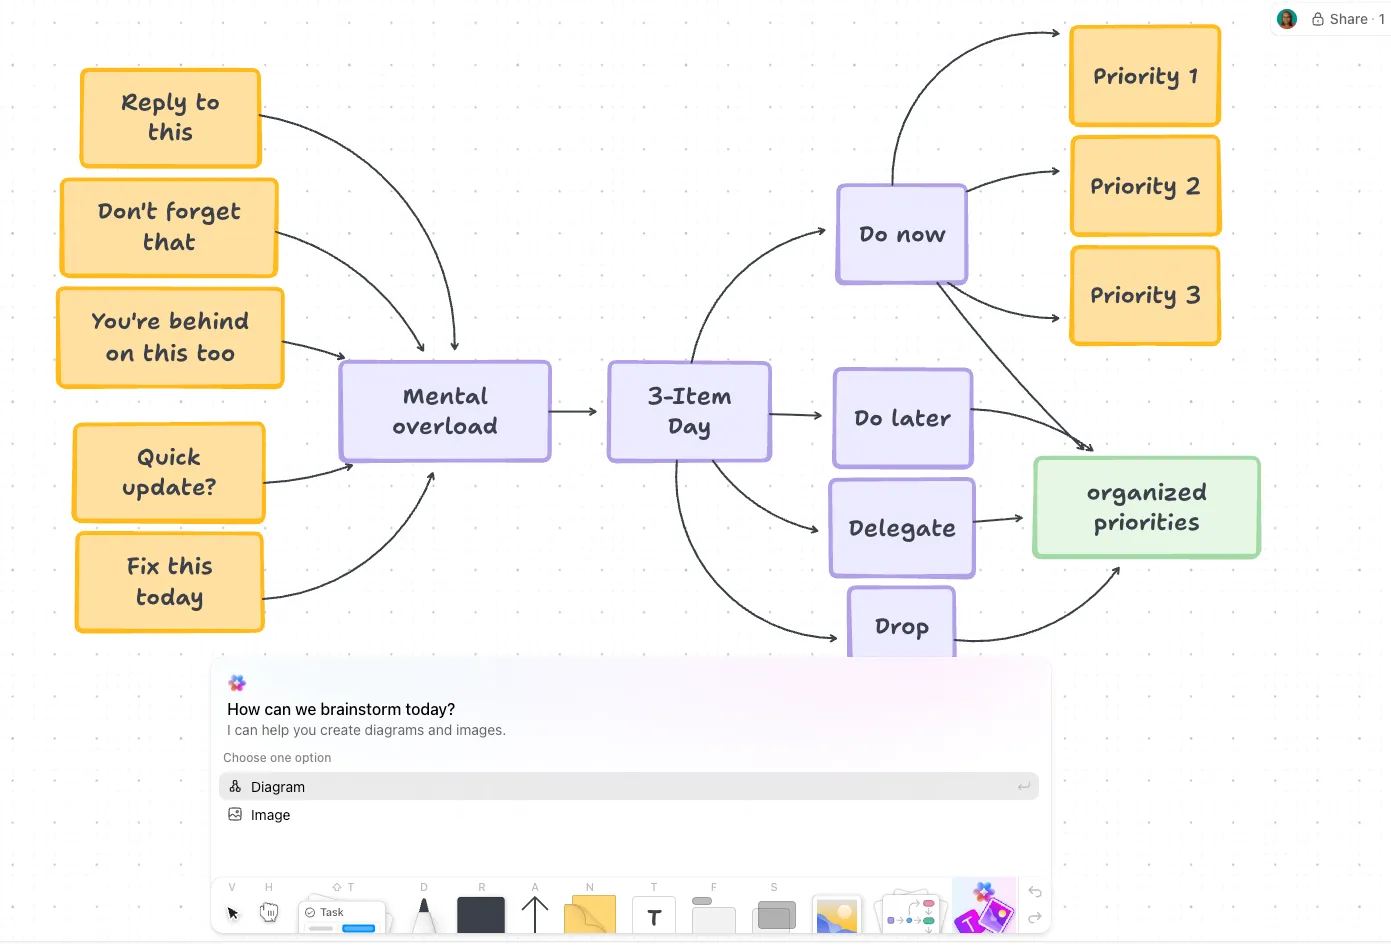Select the arrow connector tool
Viewport: 1391px width, 948px height.
[535, 914]
